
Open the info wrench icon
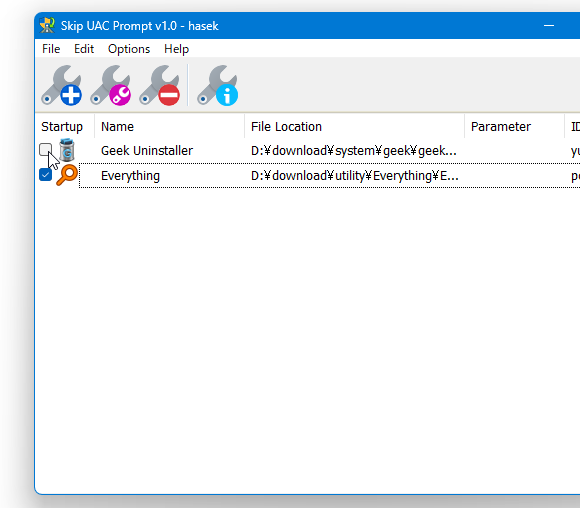point(218,85)
